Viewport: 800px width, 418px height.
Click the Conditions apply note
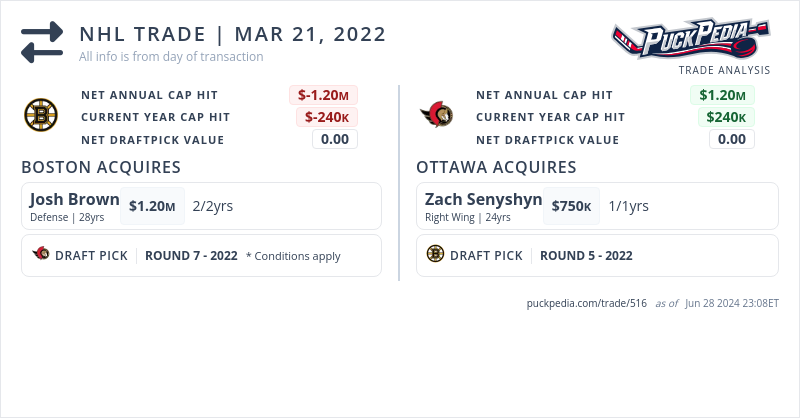coord(293,256)
